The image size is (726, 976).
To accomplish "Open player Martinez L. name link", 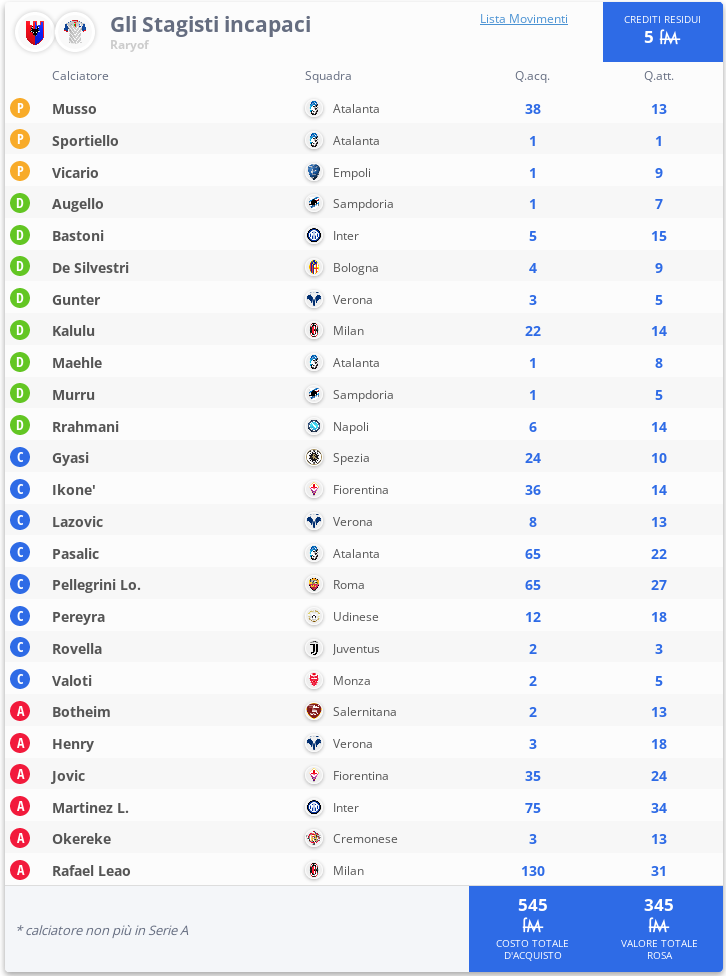I will [90, 808].
